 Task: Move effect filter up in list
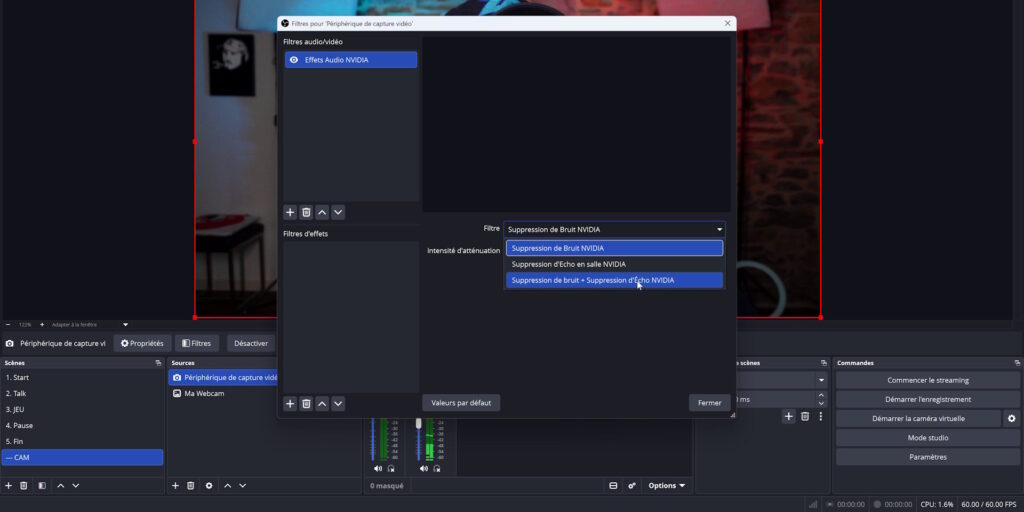point(322,404)
